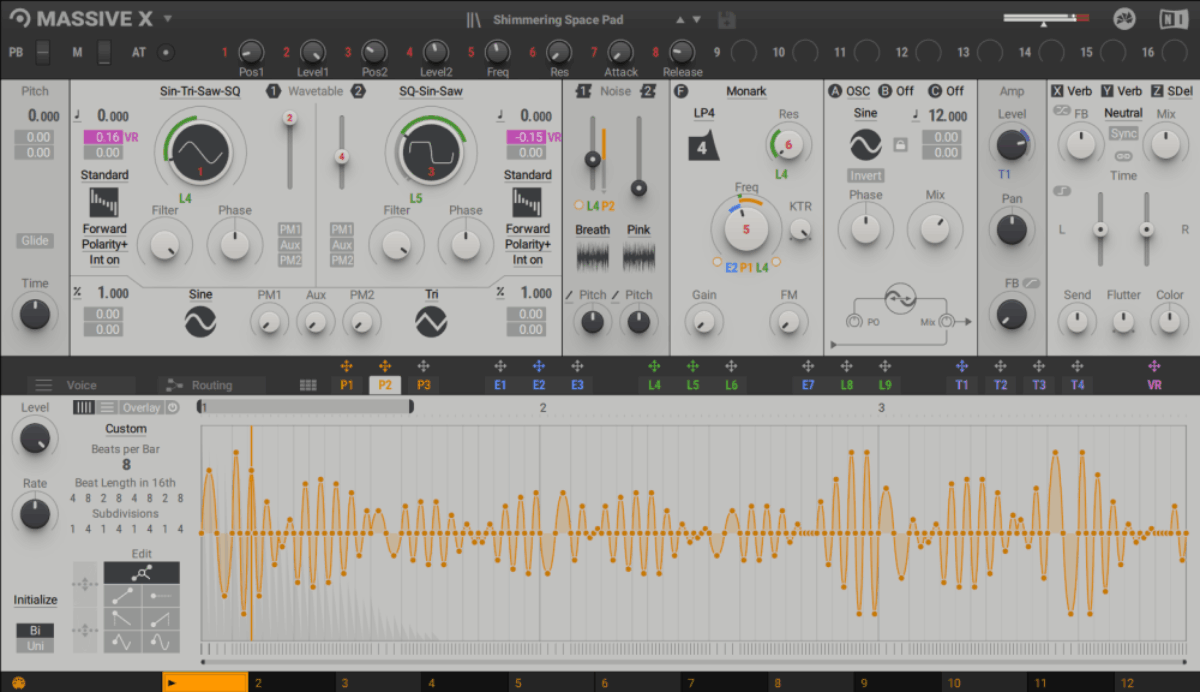
Task: Open the Monark filter type menu
Action: (x=746, y=91)
